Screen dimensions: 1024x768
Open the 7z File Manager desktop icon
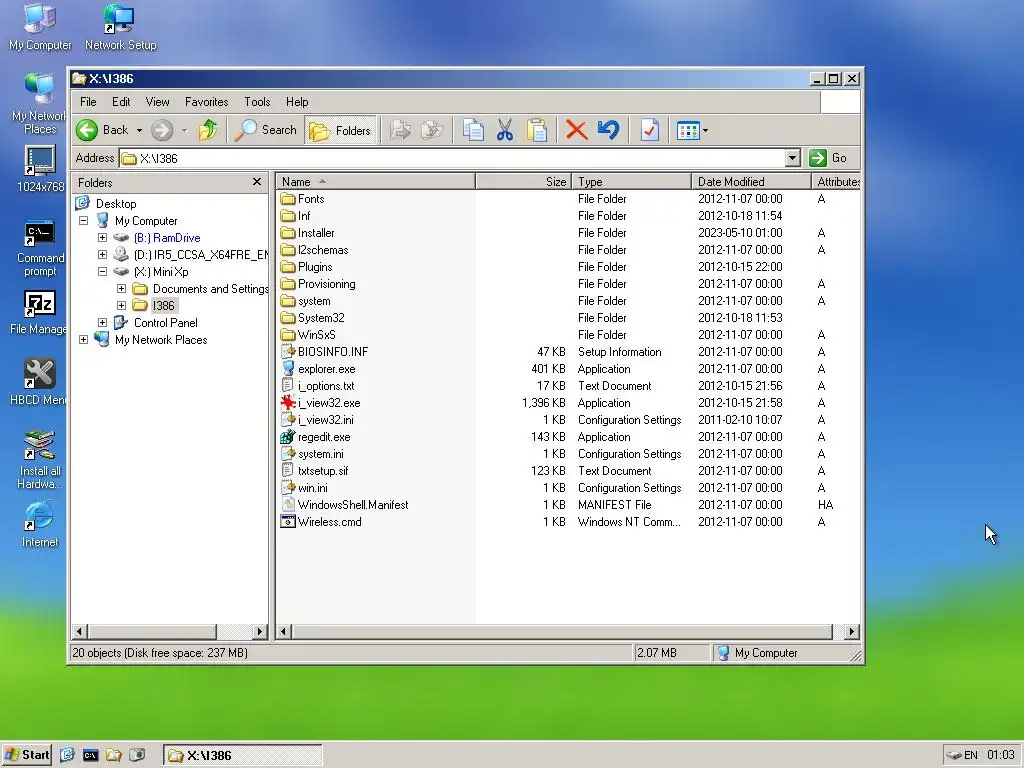(38, 312)
